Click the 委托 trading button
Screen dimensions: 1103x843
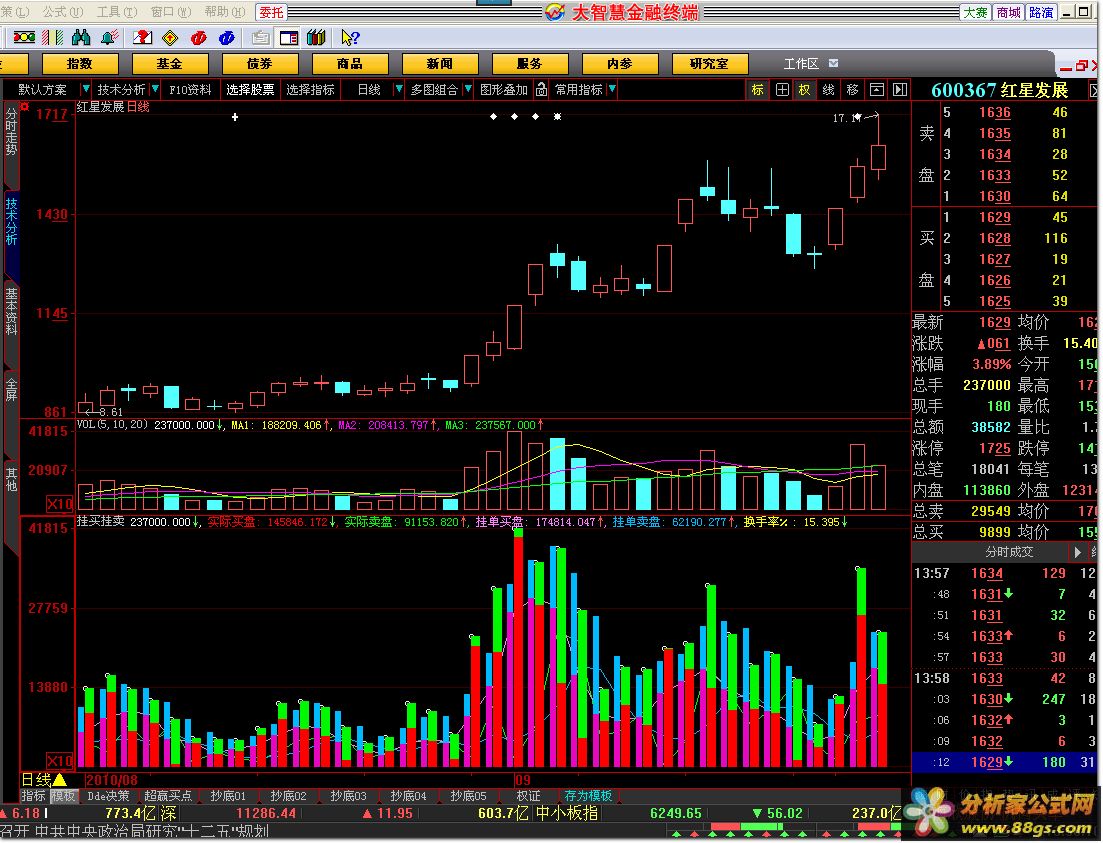(x=271, y=12)
